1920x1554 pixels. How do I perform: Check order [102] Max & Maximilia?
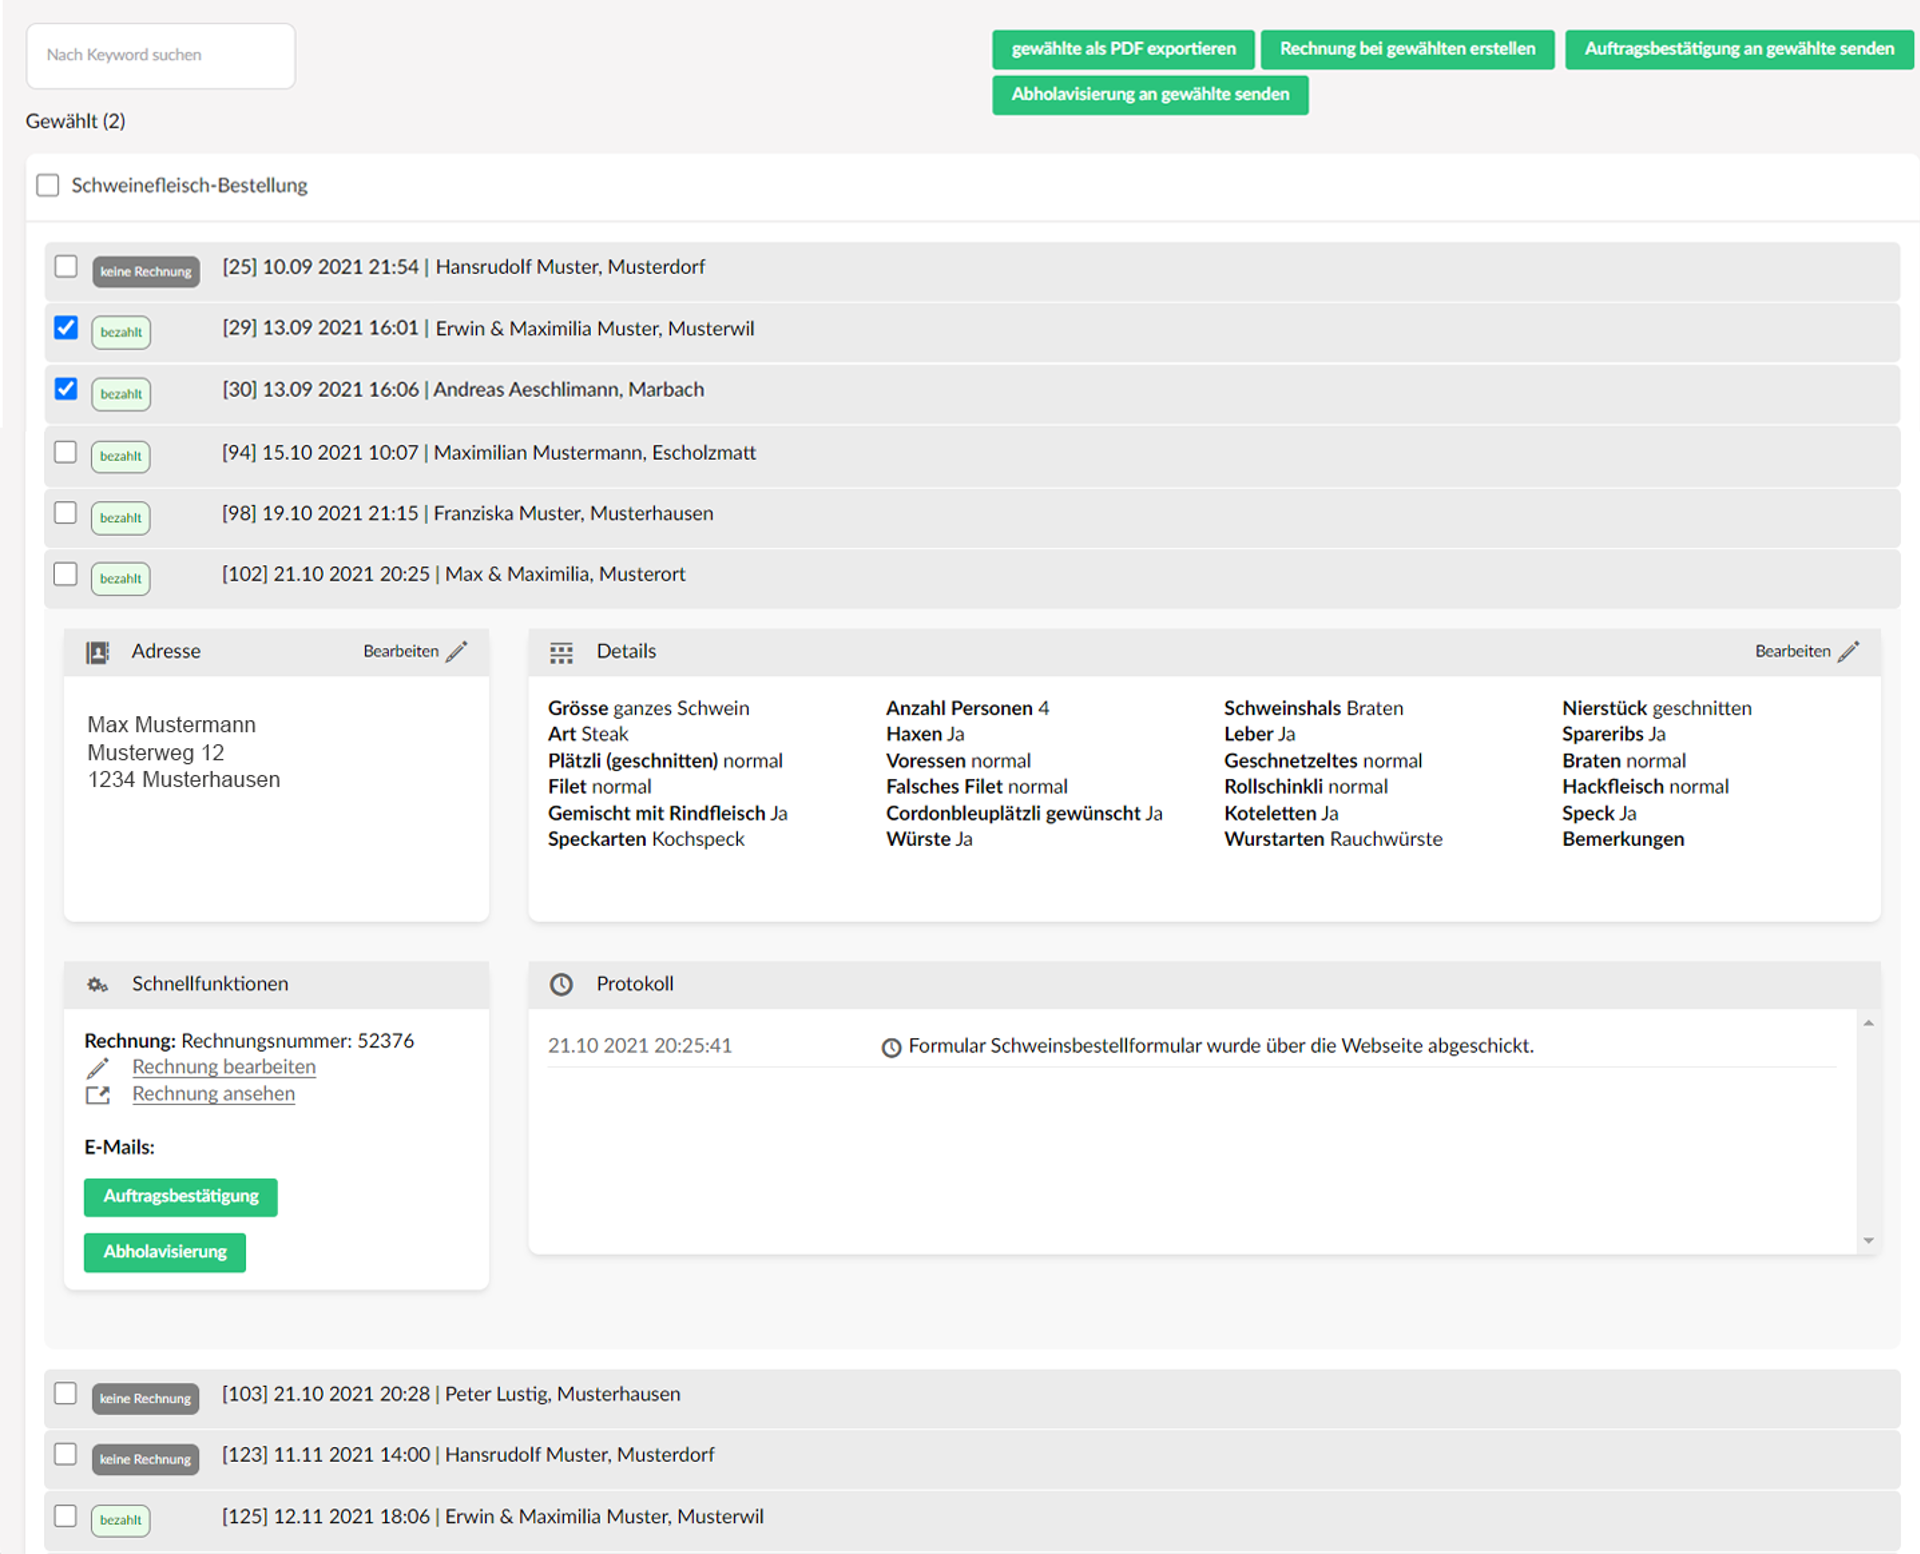pyautogui.click(x=65, y=574)
